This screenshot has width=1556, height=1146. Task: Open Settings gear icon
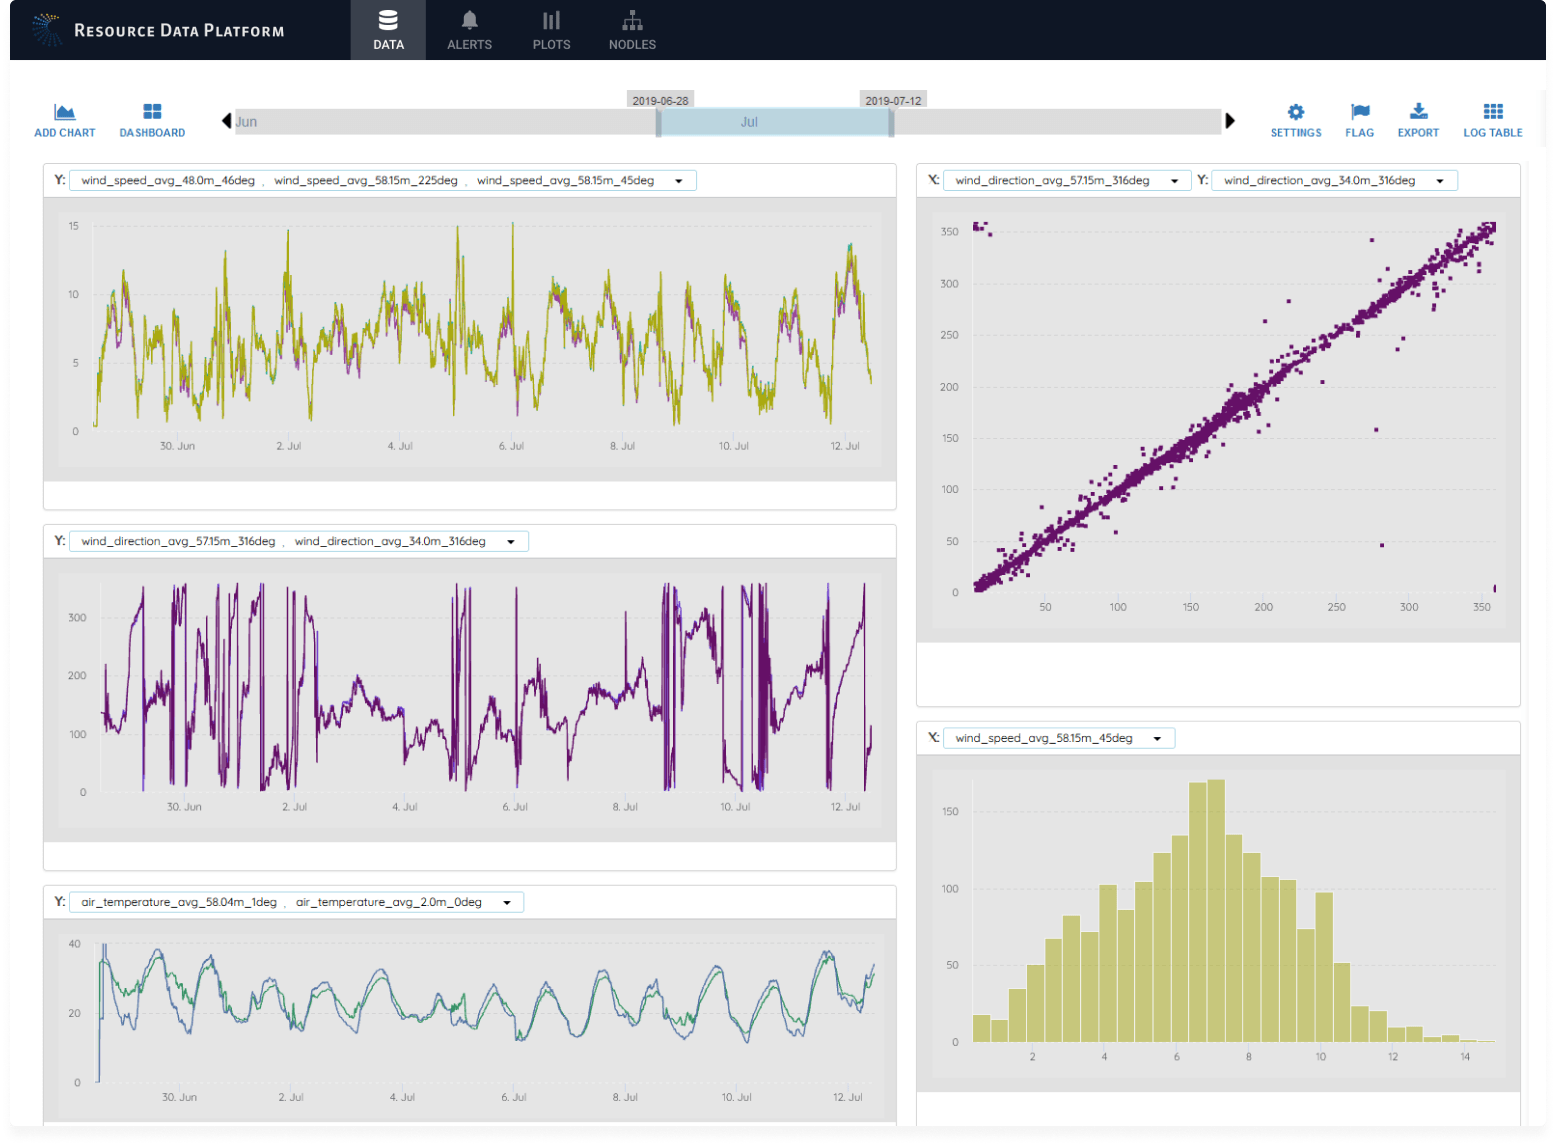(1296, 112)
